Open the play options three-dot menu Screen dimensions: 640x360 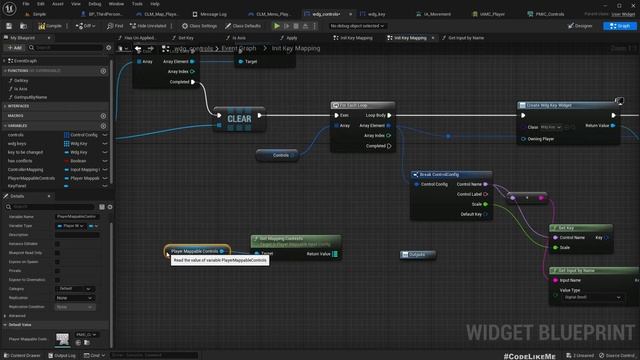[x=314, y=26]
